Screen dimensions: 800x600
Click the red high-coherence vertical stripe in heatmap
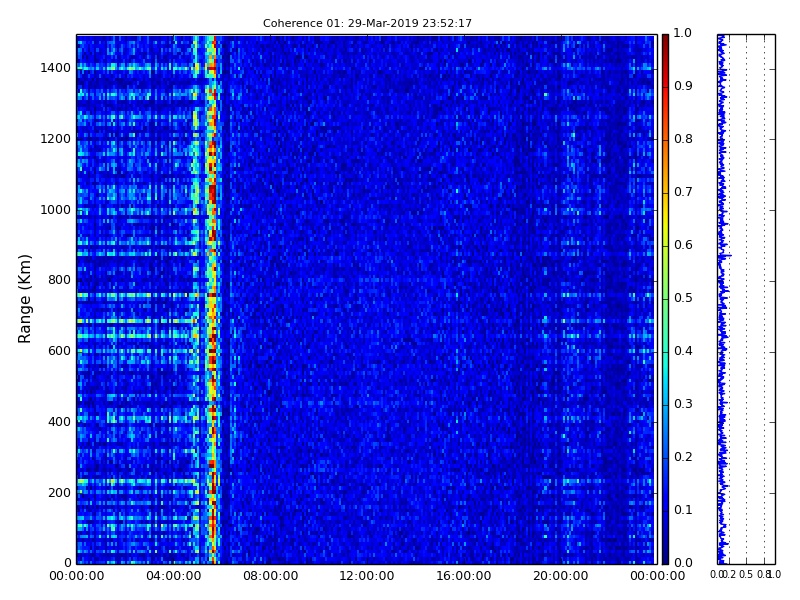point(212,299)
